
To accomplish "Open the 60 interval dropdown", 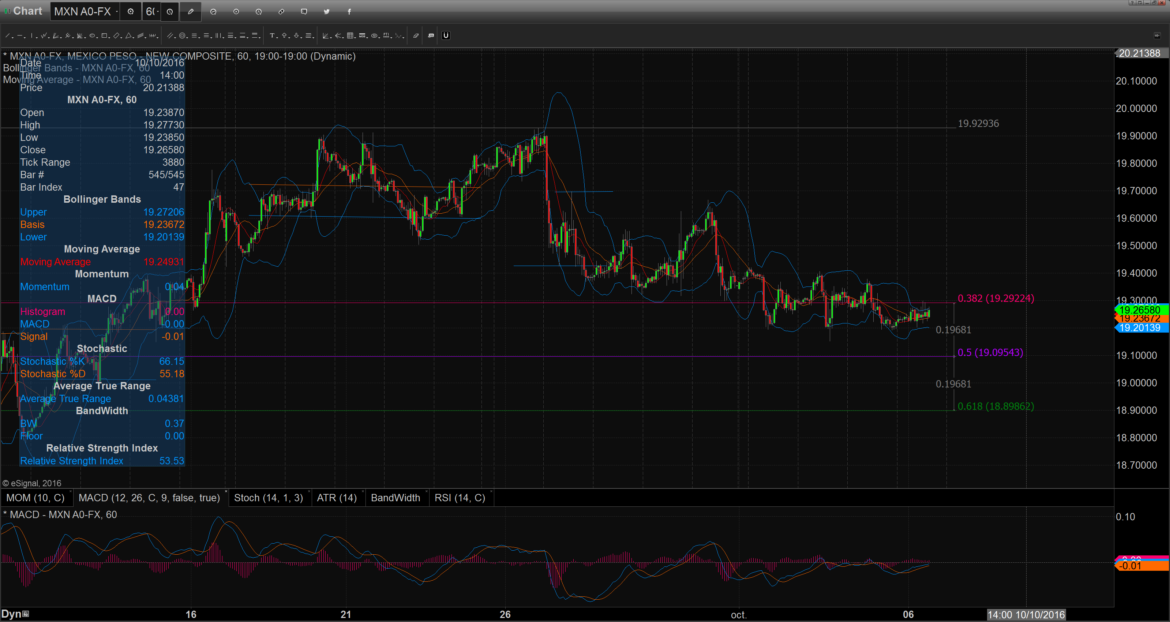I will [158, 12].
